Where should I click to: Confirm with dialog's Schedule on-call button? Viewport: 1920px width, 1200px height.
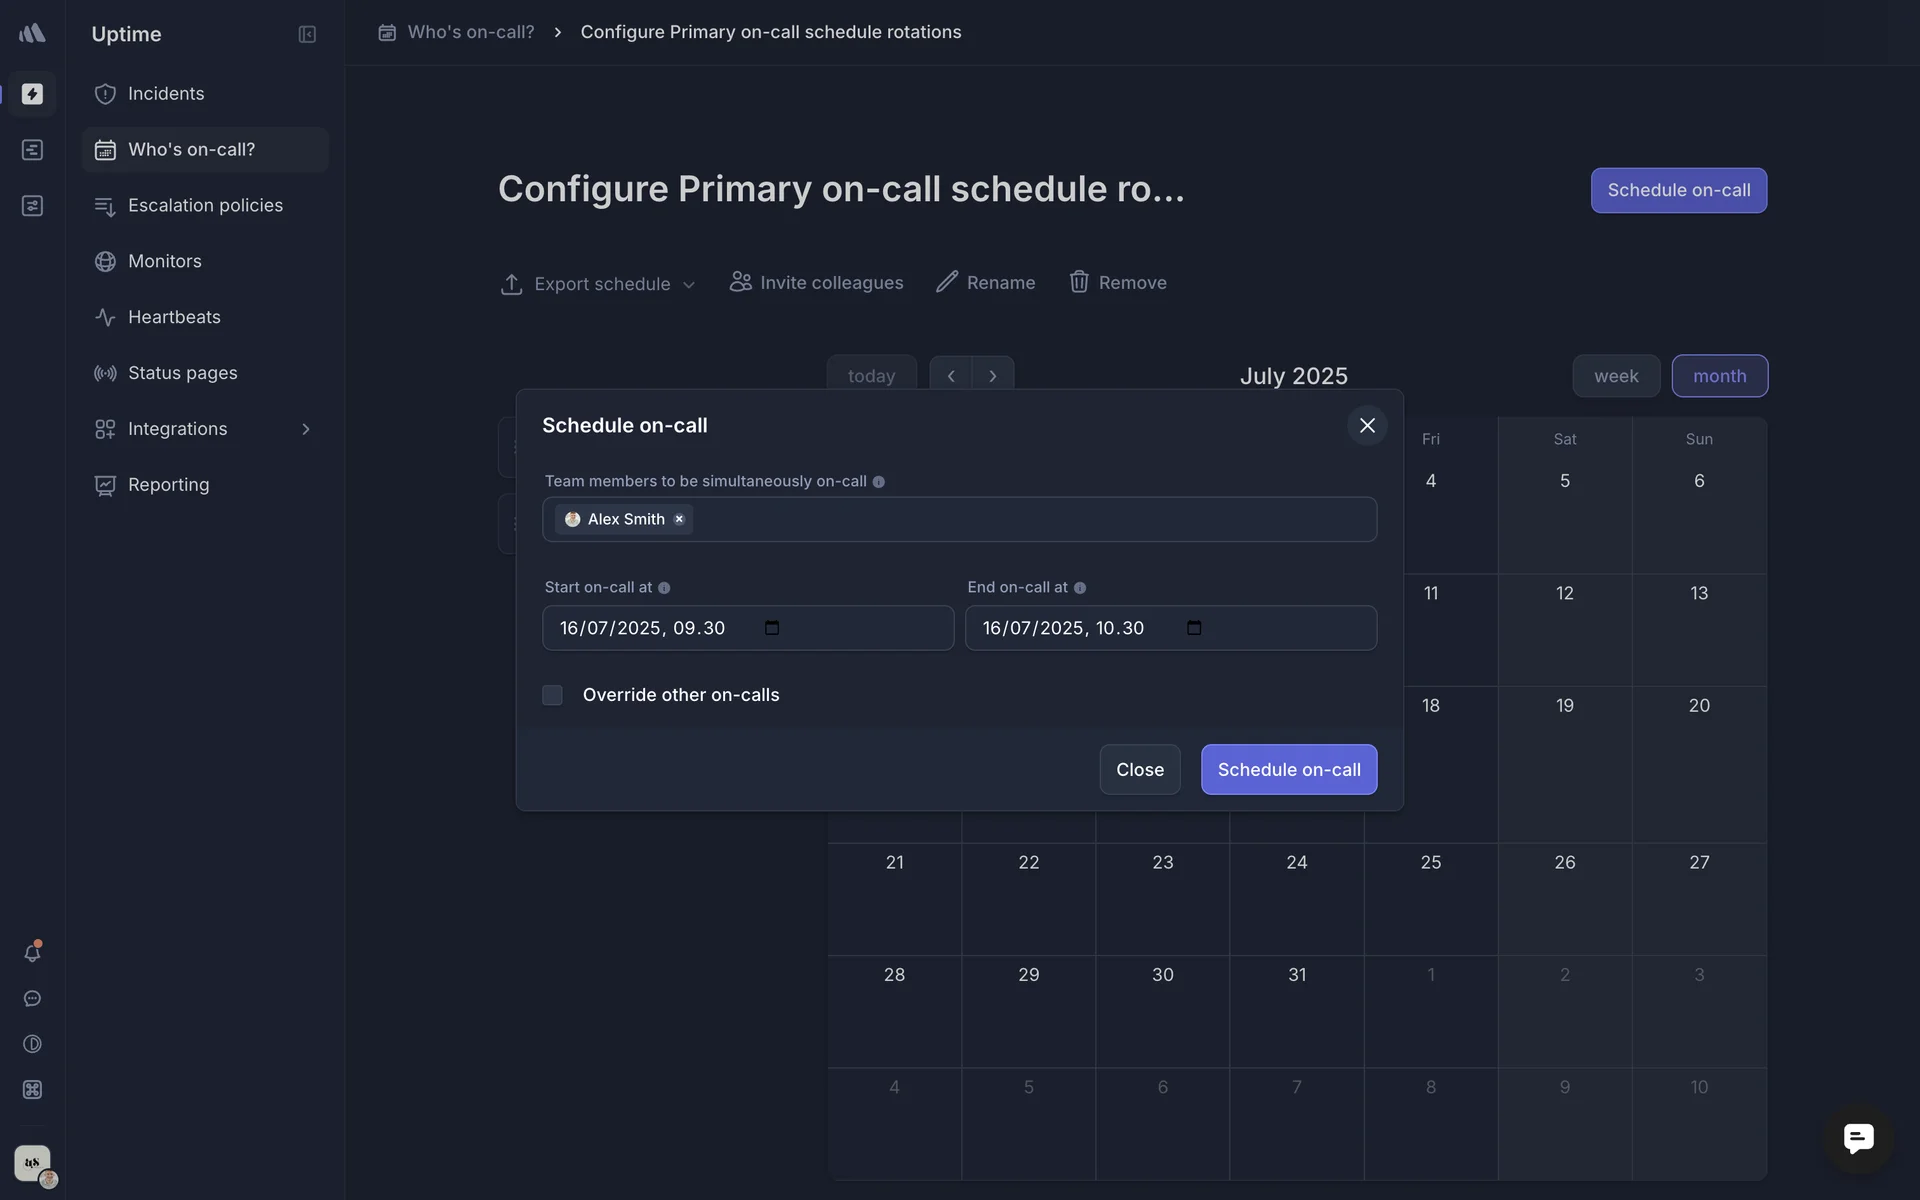click(x=1288, y=769)
